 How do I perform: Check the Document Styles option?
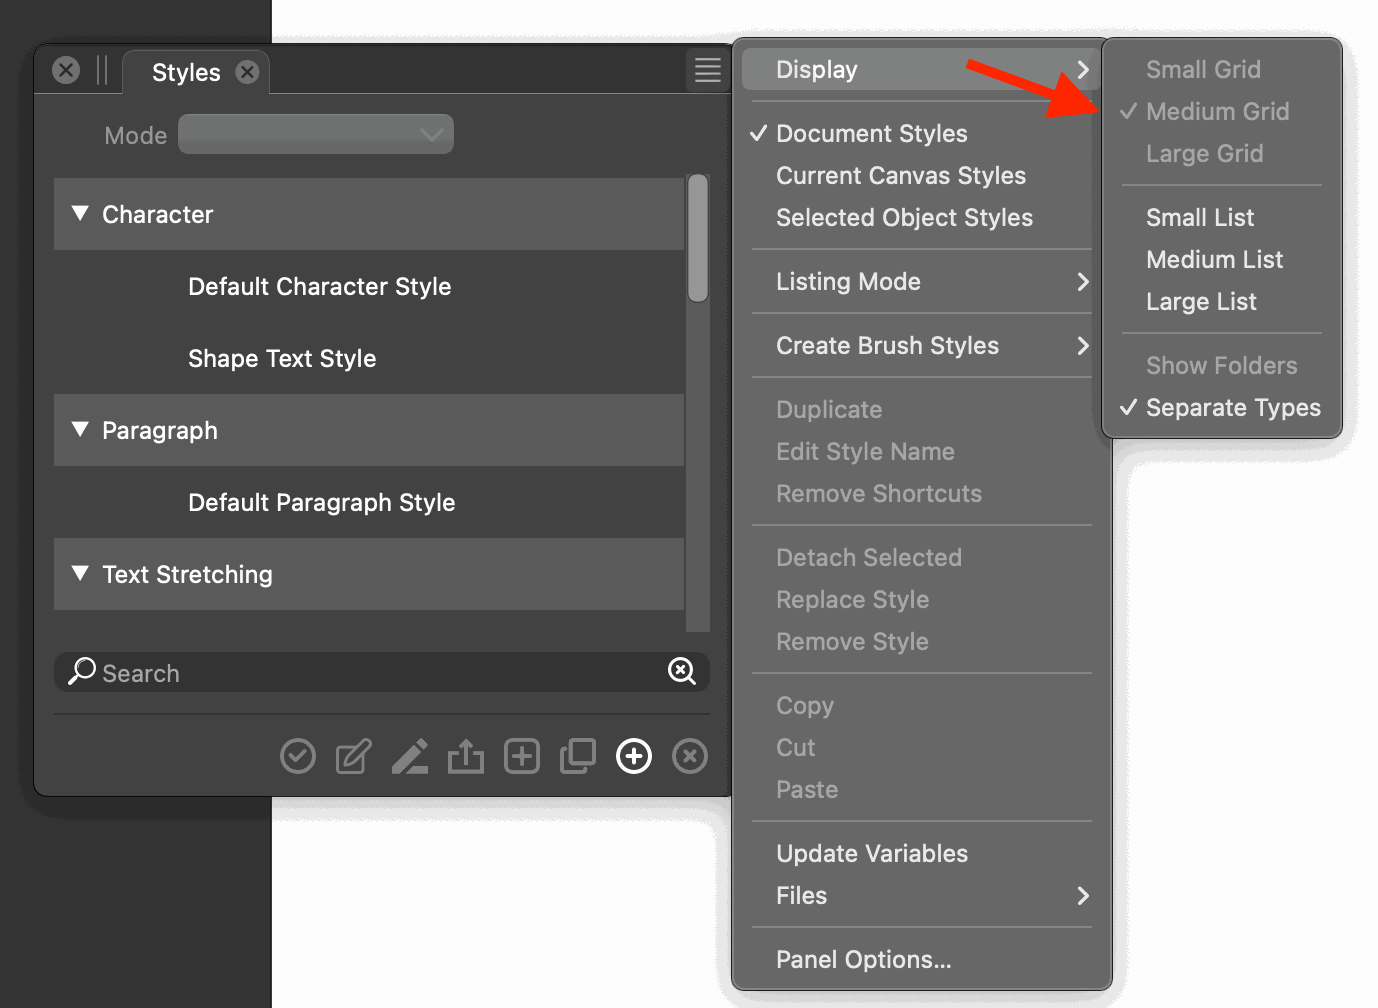[x=871, y=134]
